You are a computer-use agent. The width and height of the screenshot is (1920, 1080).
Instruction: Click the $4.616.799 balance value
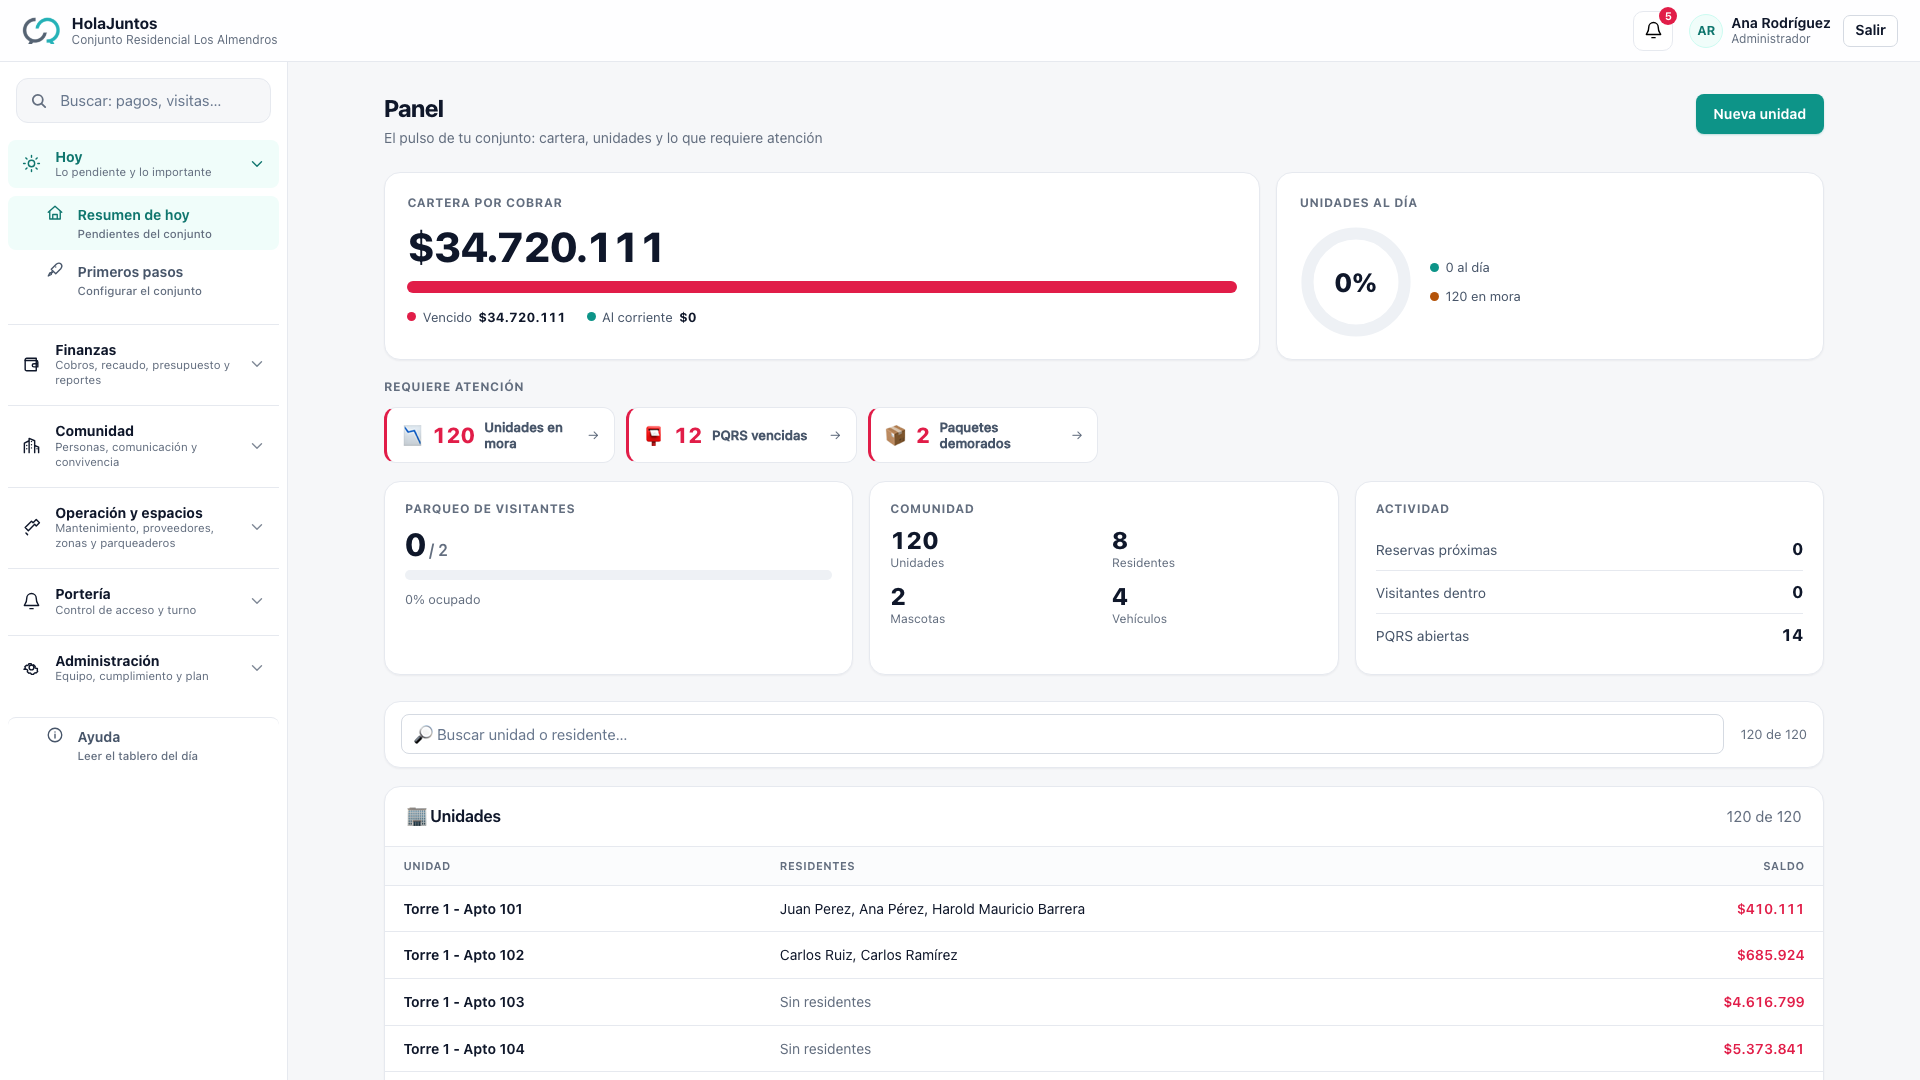[x=1764, y=1002]
